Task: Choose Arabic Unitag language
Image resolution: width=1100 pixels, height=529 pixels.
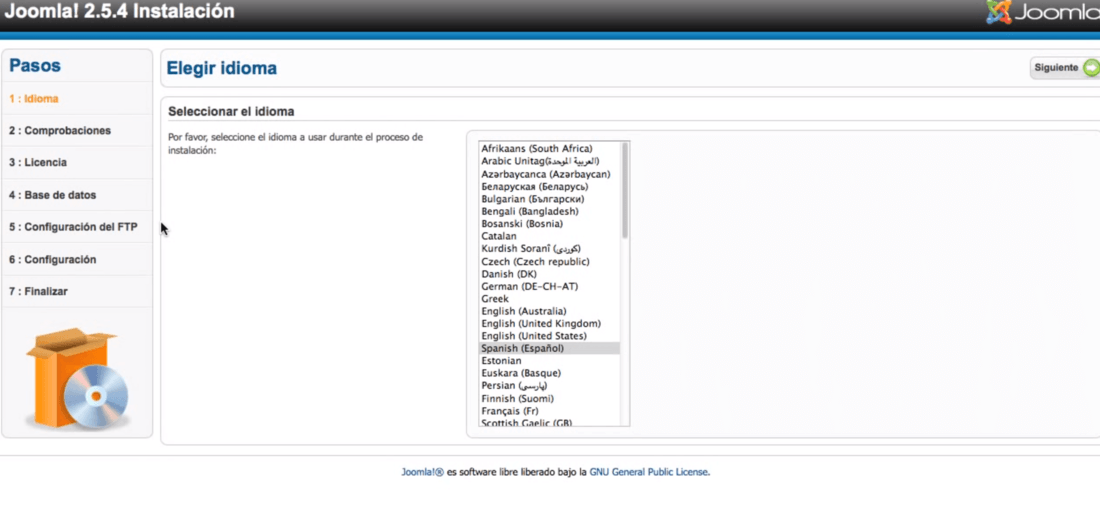Action: (549, 161)
